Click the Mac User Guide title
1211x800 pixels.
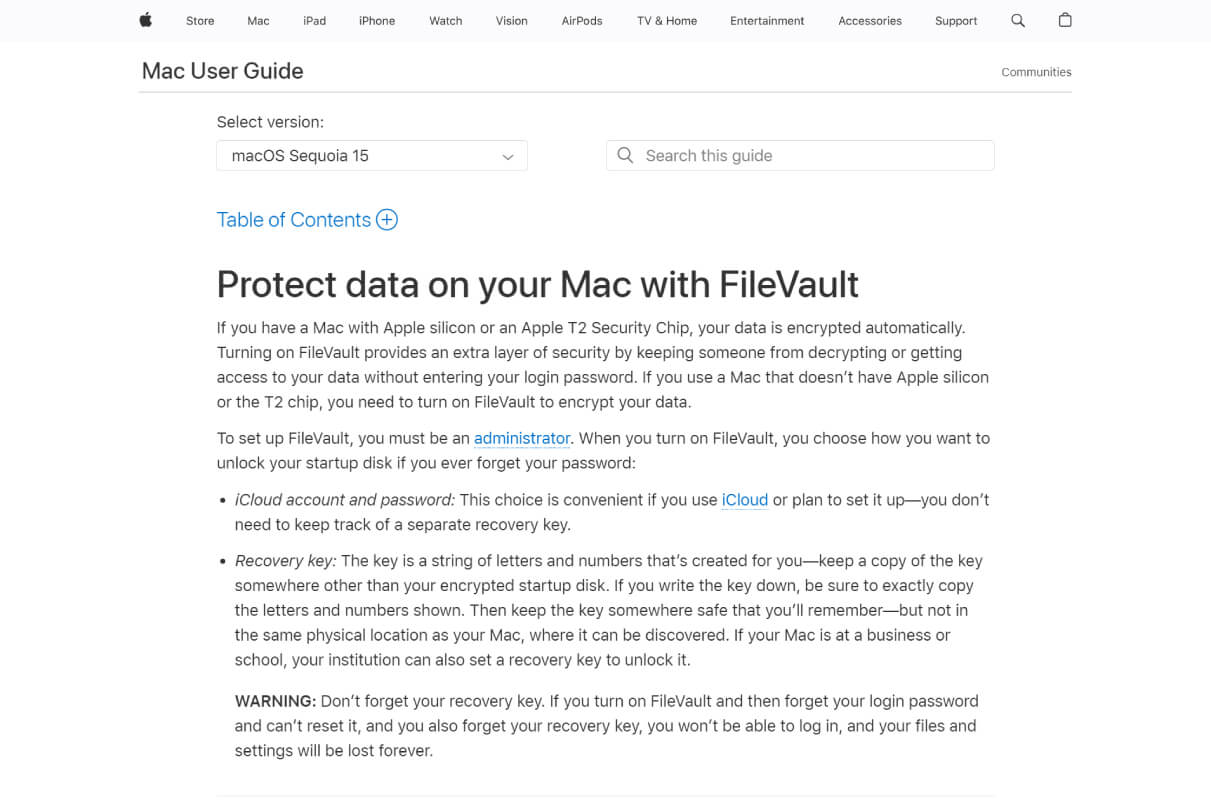pyautogui.click(x=222, y=71)
